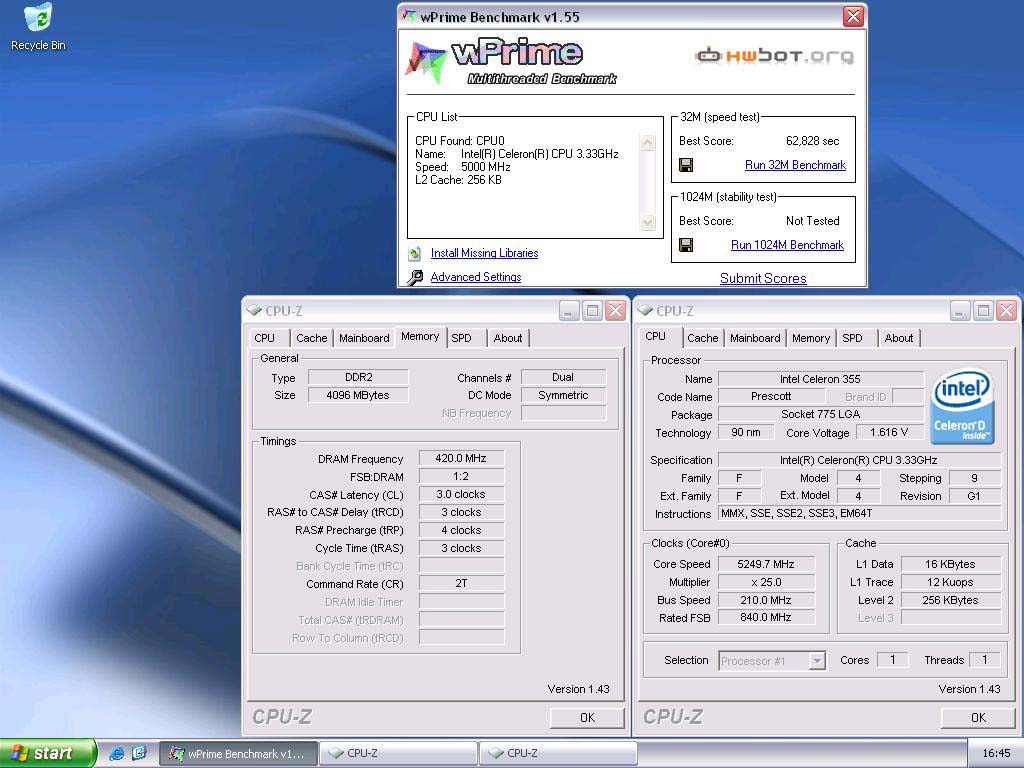This screenshot has height=768, width=1024.
Task: Click the Command Rate value 2T
Action: coord(461,584)
